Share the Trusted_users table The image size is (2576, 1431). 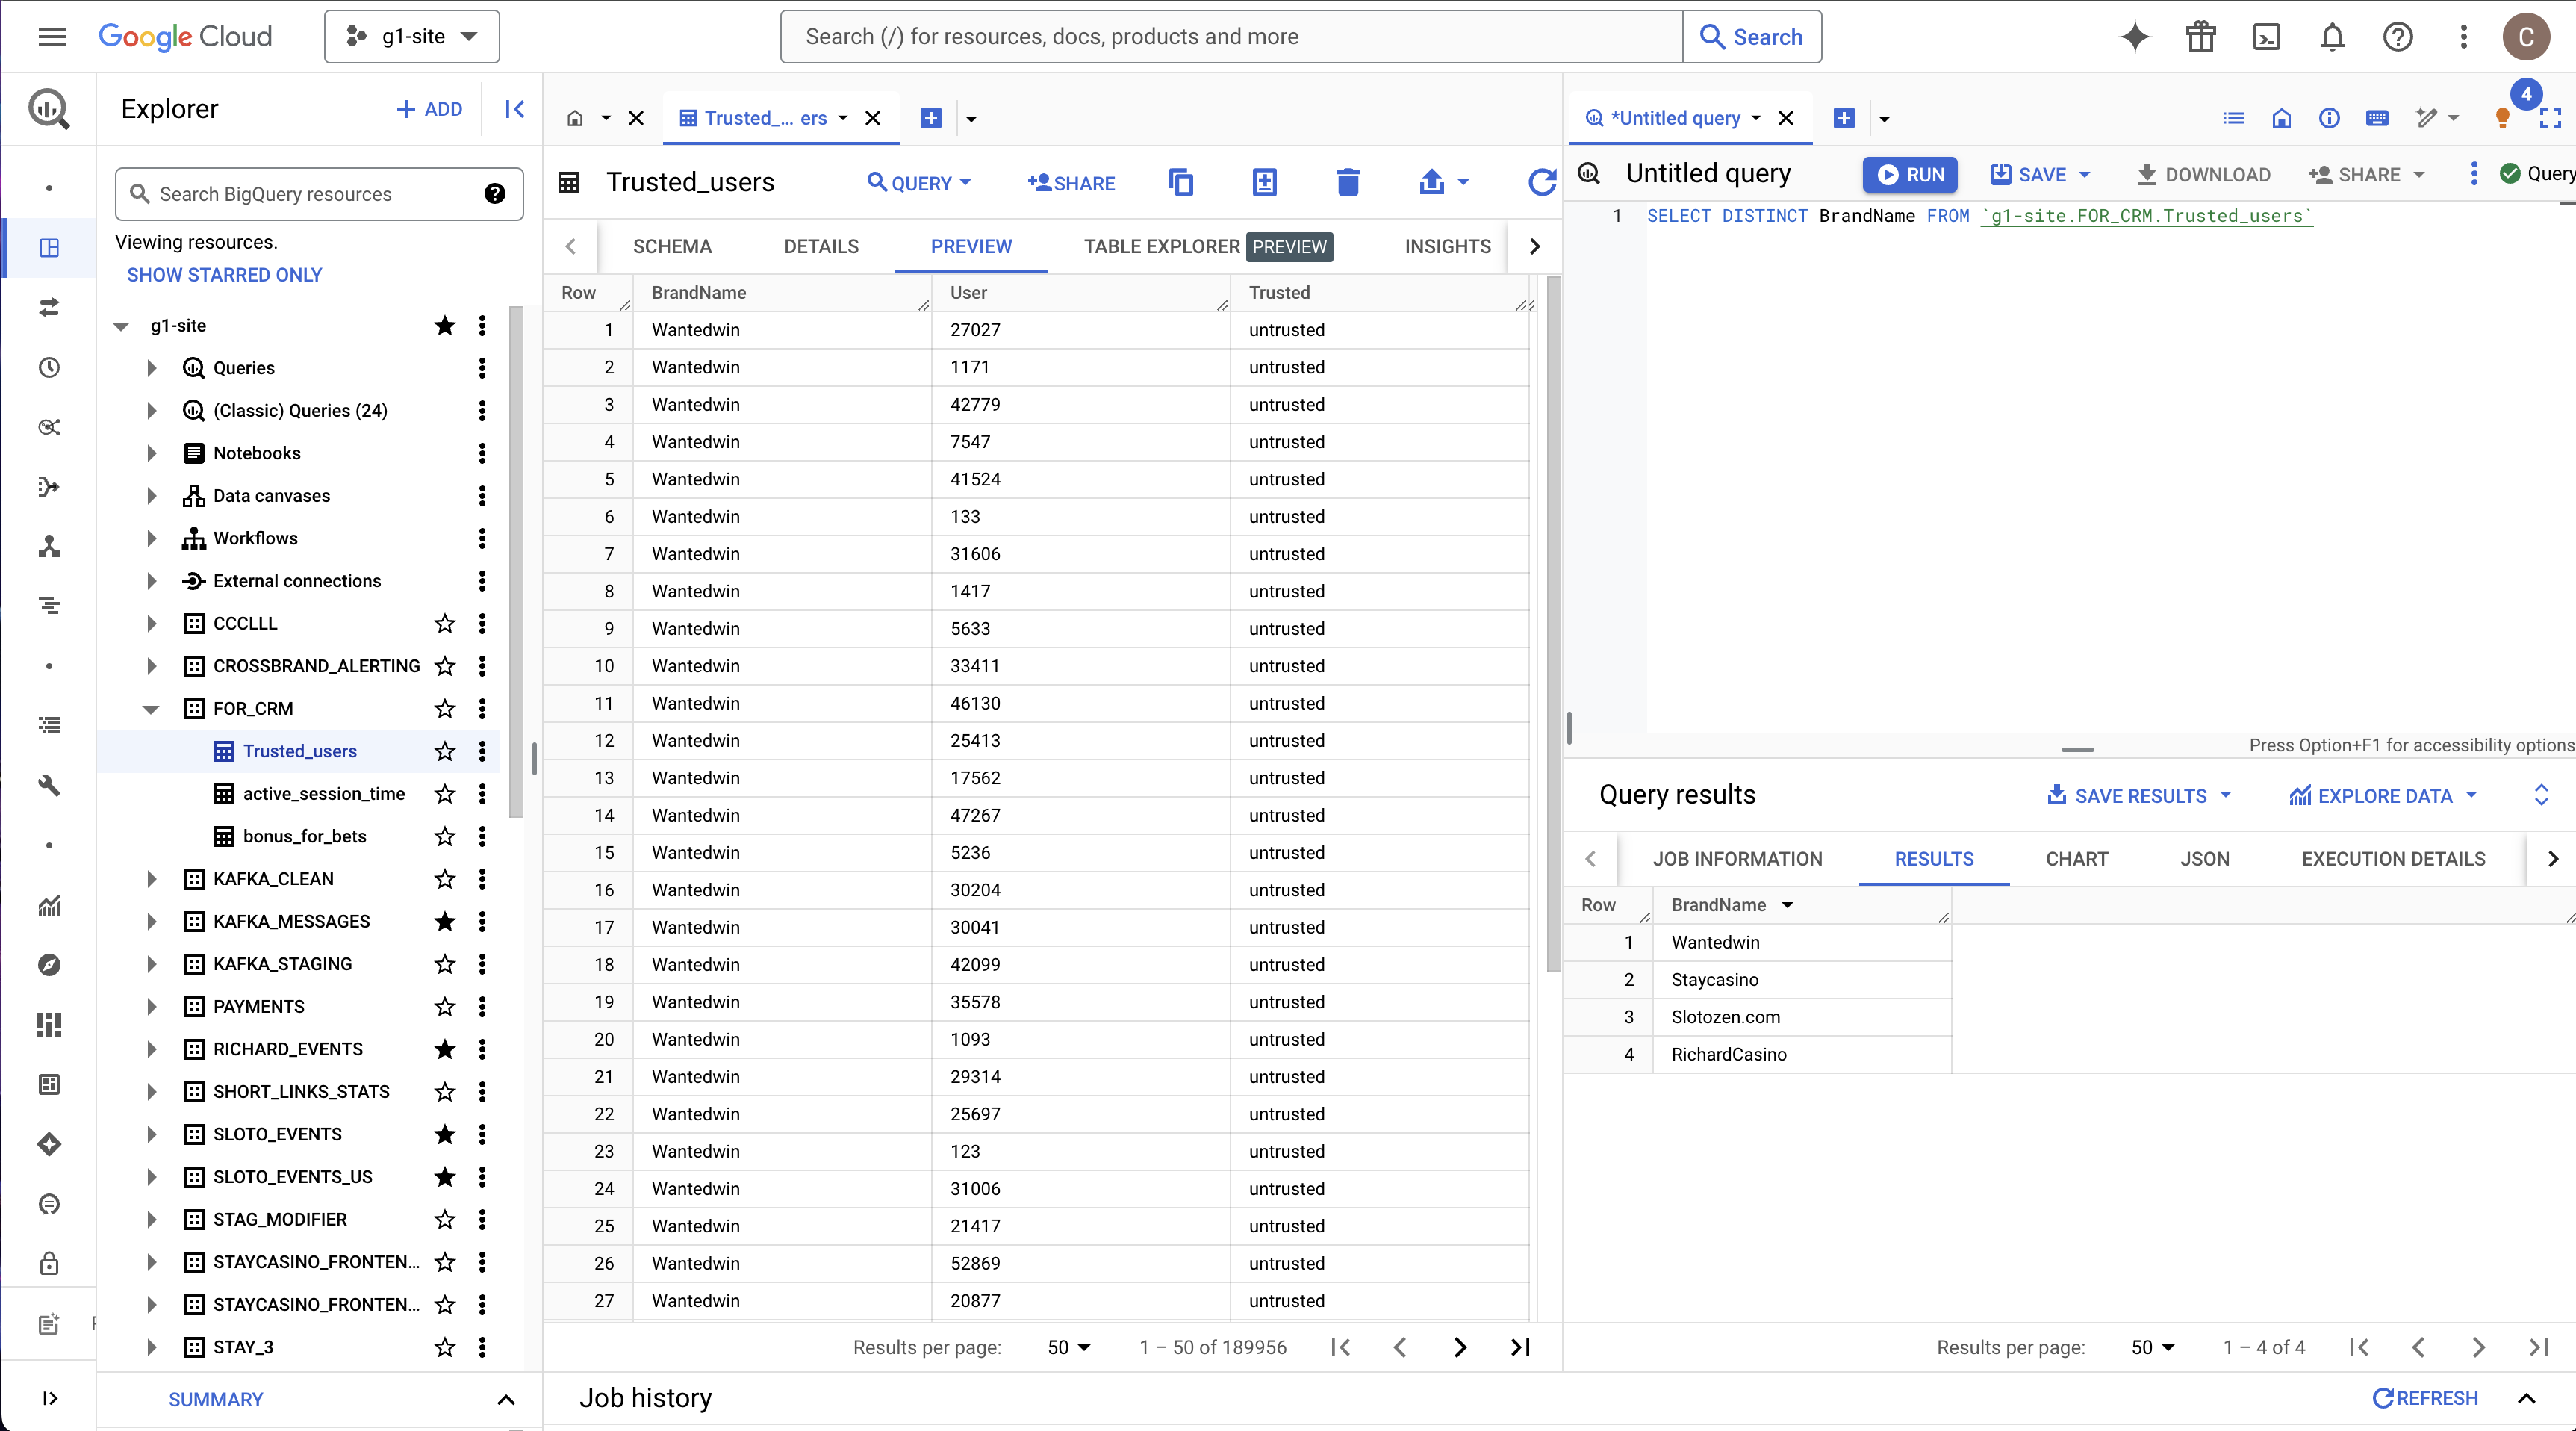click(1071, 183)
